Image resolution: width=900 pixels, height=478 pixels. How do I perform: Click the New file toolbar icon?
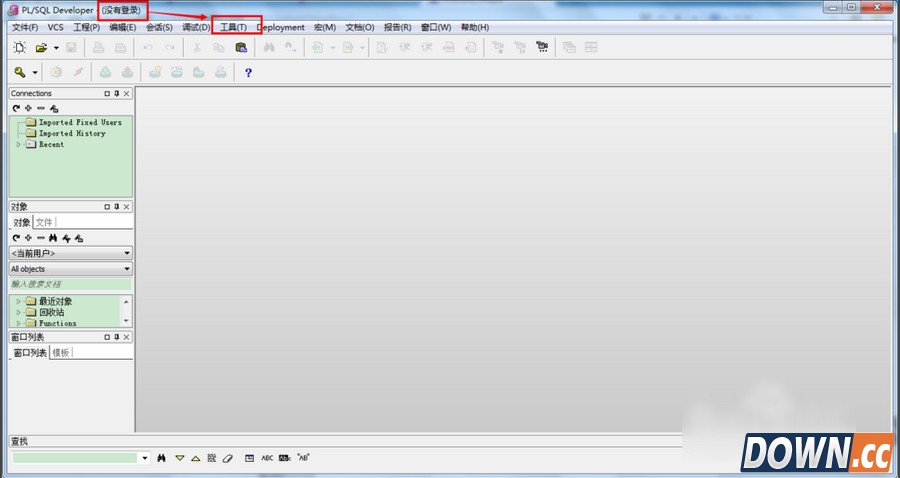tap(19, 47)
